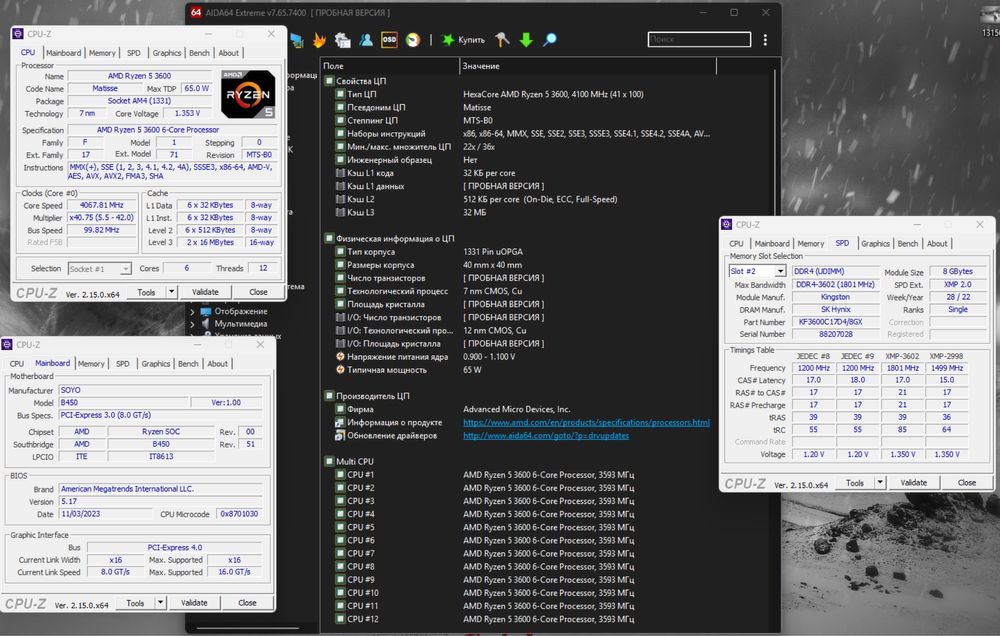Click Close button in Mainboard window
The width and height of the screenshot is (1000, 636).
tap(247, 603)
